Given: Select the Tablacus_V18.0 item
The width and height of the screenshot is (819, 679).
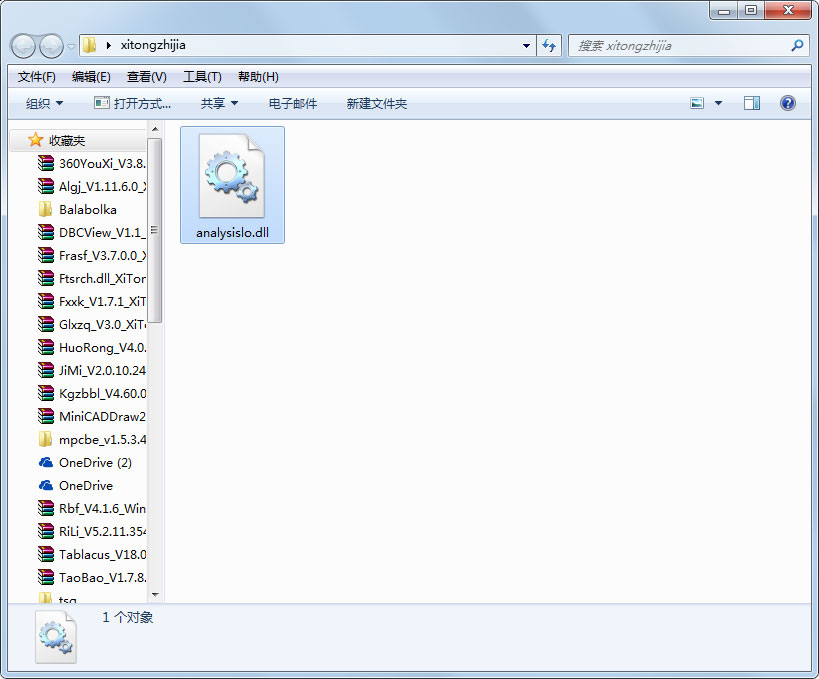Looking at the screenshot, I should [92, 554].
